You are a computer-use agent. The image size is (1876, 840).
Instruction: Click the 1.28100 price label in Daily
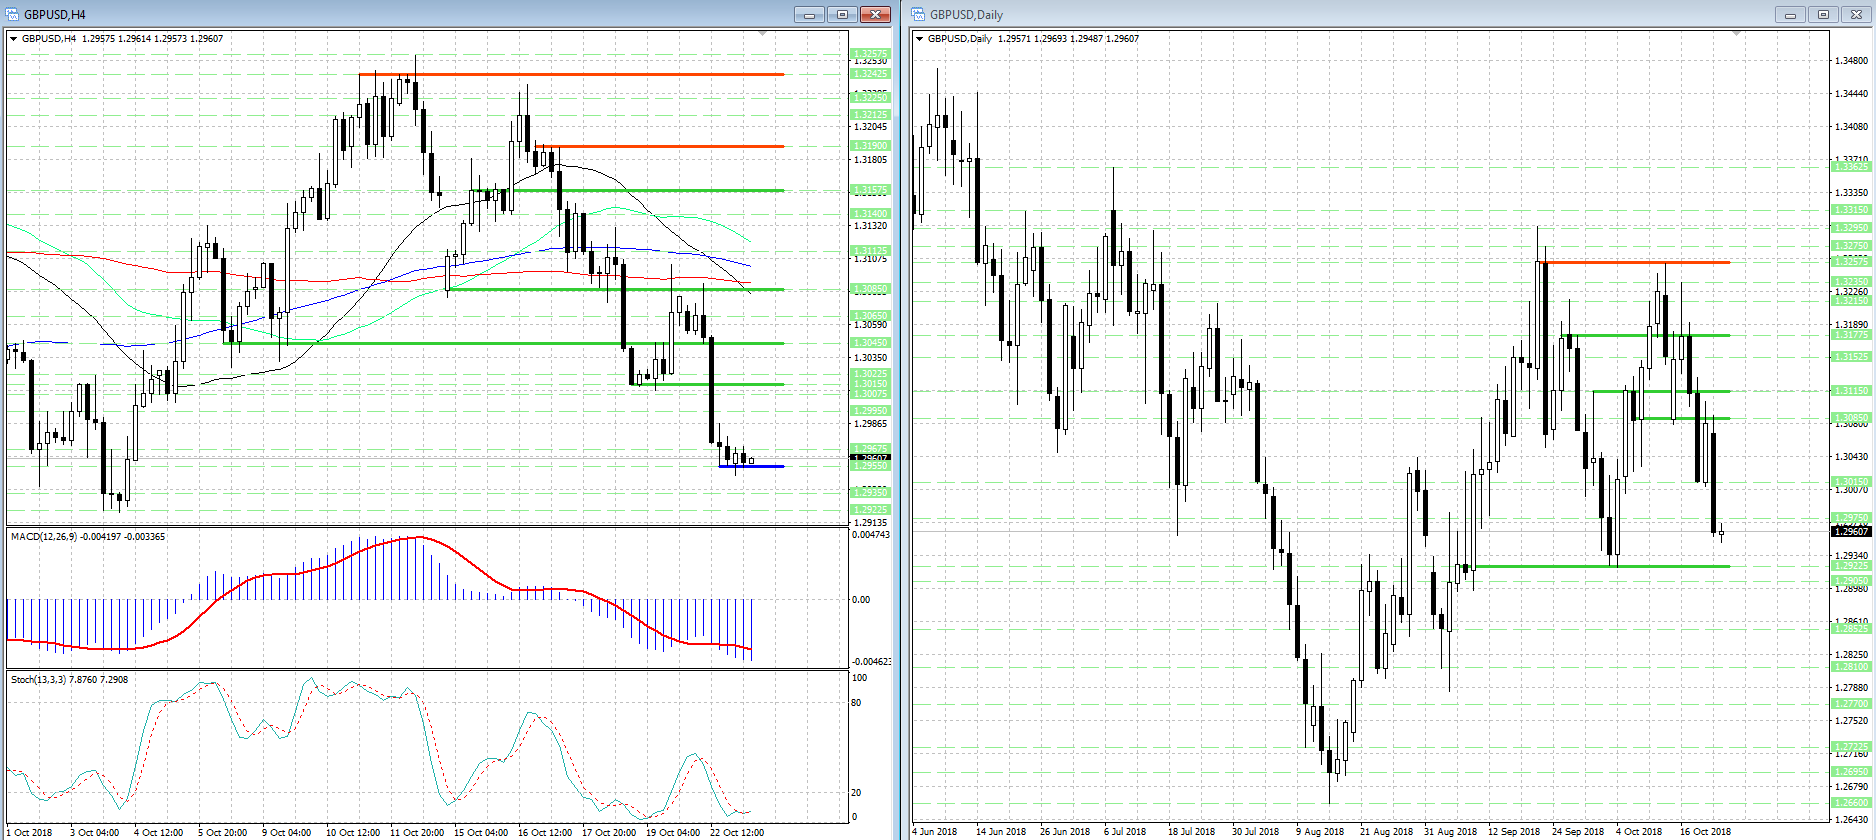tap(1851, 667)
